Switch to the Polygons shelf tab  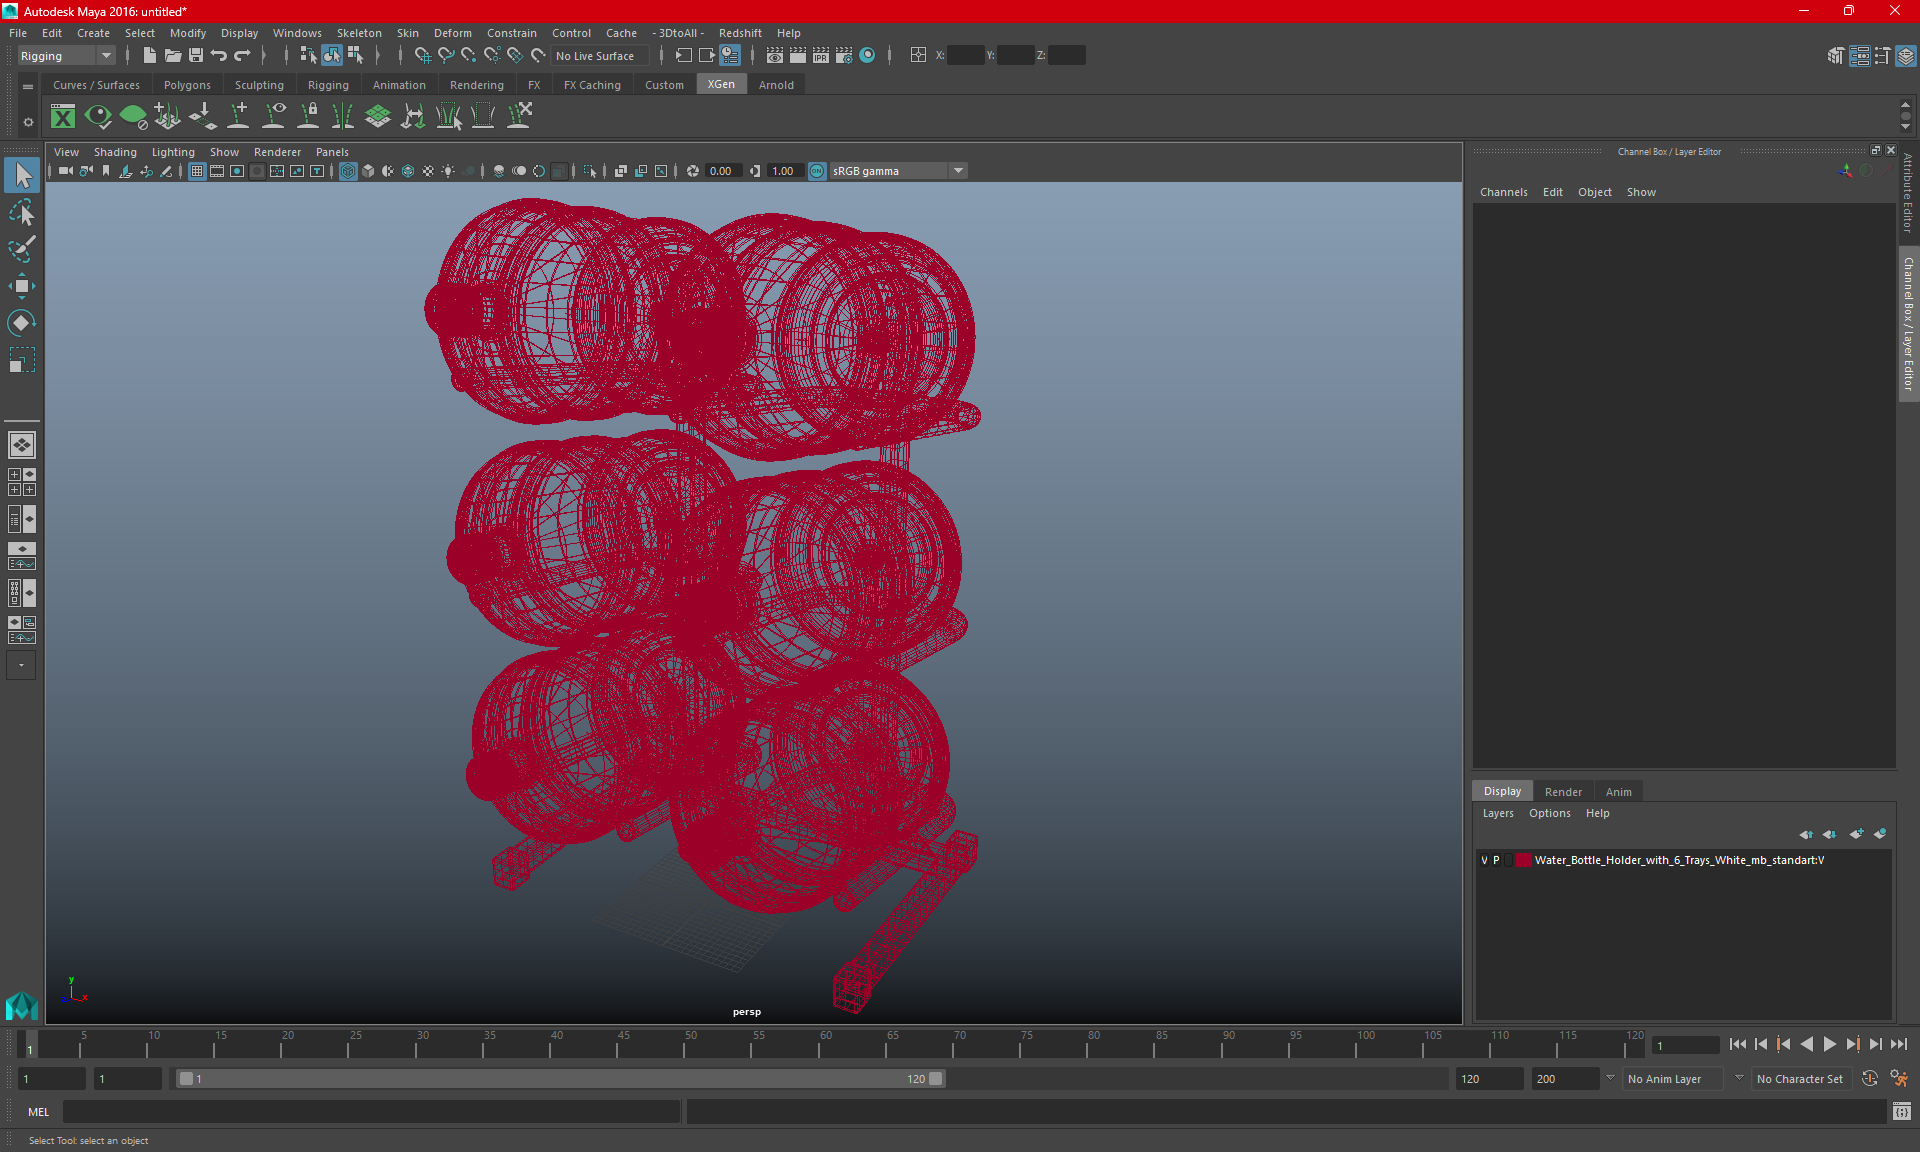[x=187, y=85]
